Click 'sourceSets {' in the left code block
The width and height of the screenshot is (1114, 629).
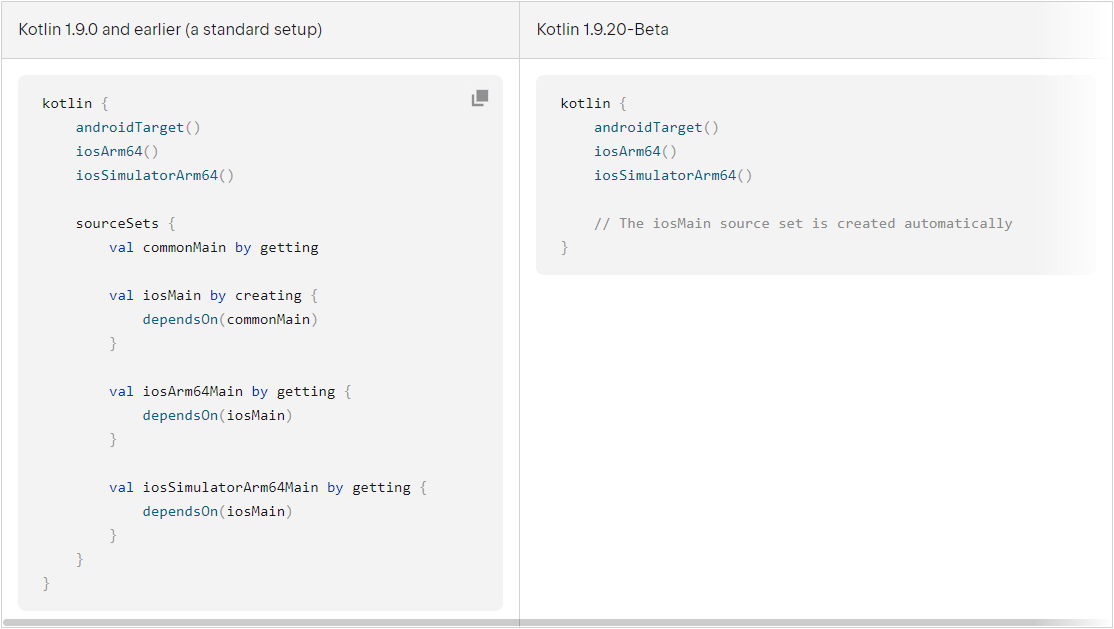(x=126, y=223)
